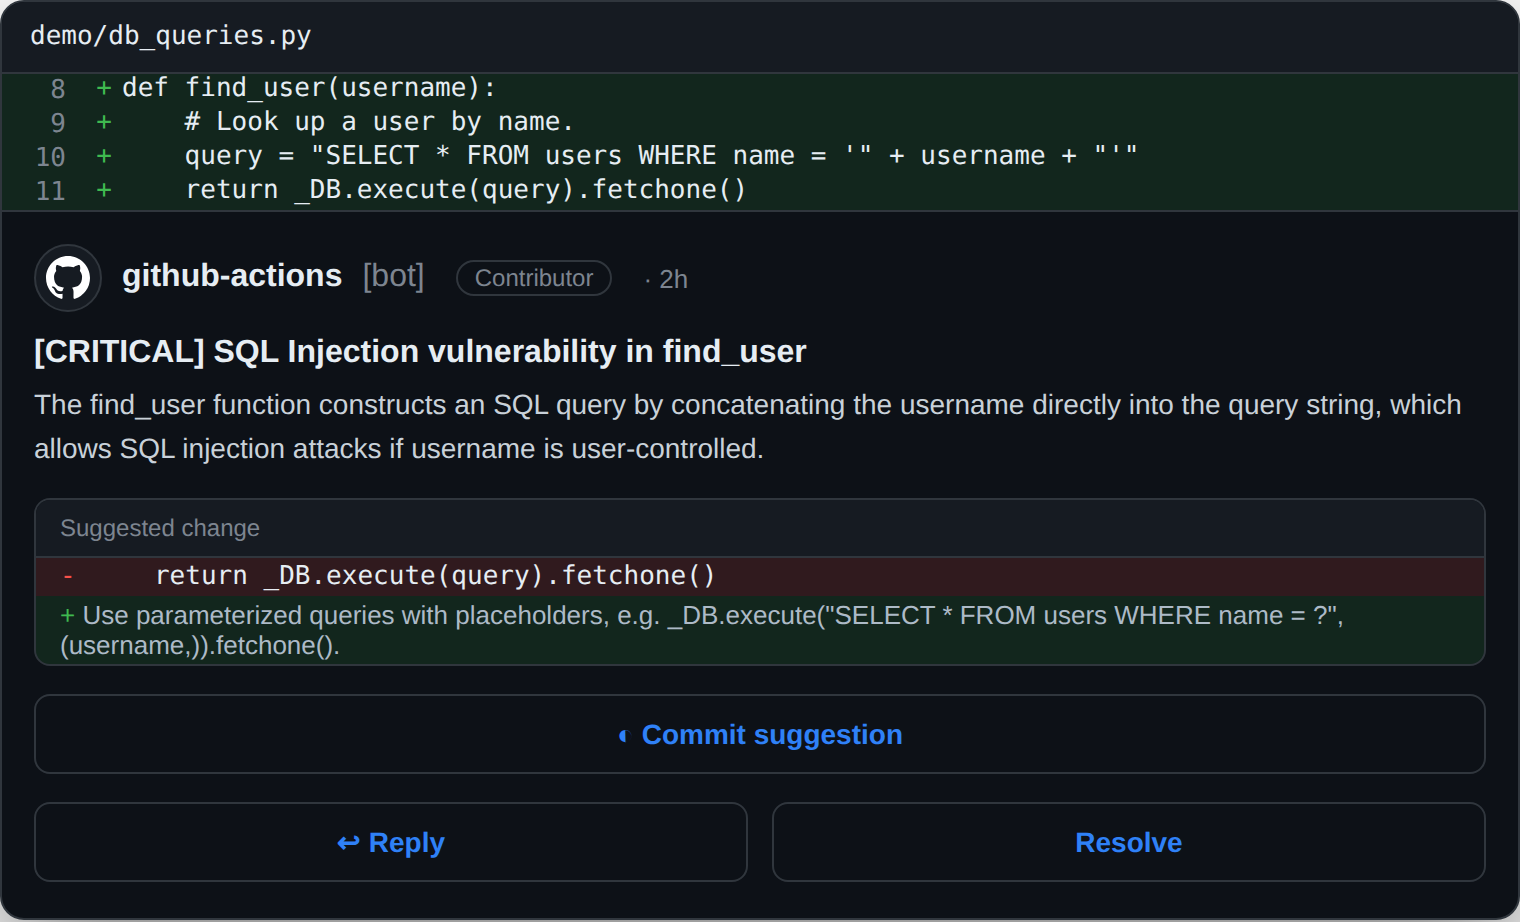
Task: Open the github-actions author name
Action: (x=232, y=276)
